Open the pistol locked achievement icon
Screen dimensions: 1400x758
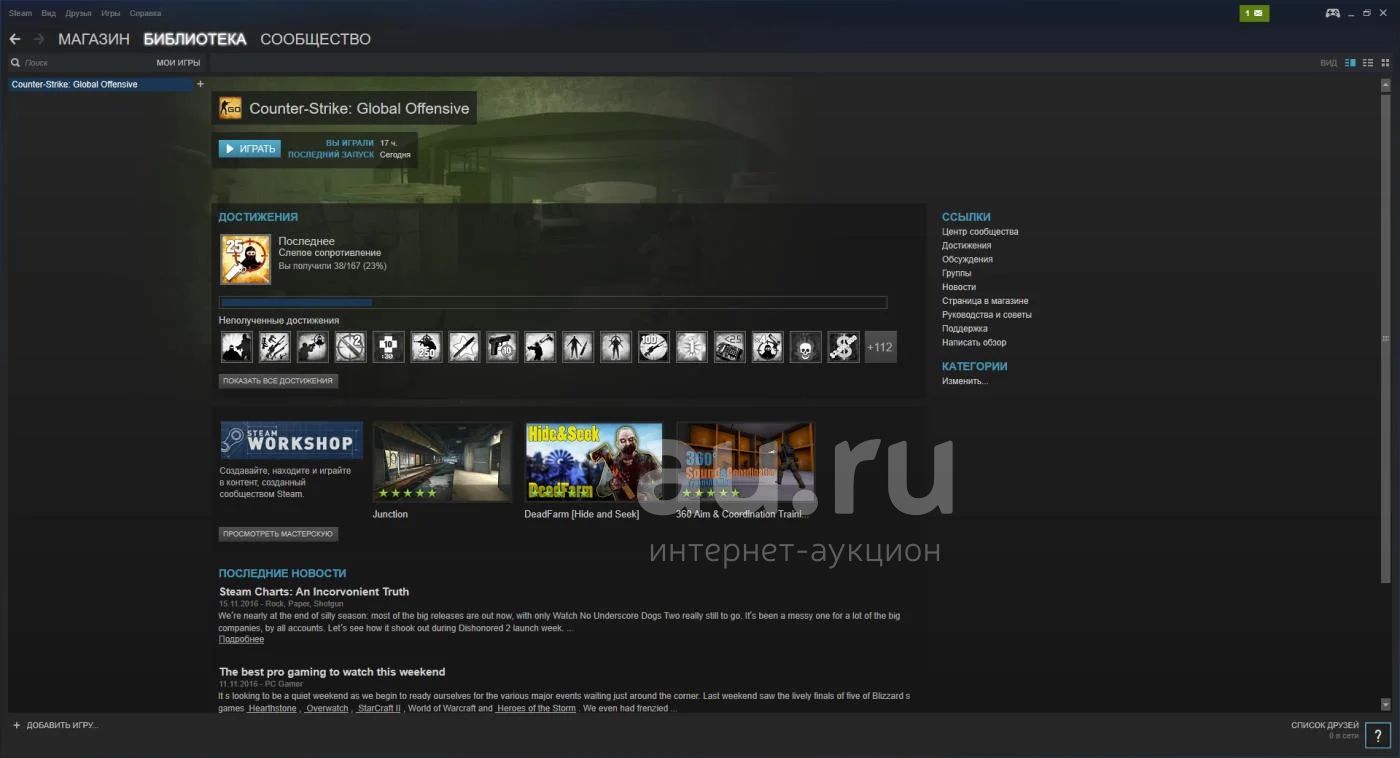(x=503, y=347)
